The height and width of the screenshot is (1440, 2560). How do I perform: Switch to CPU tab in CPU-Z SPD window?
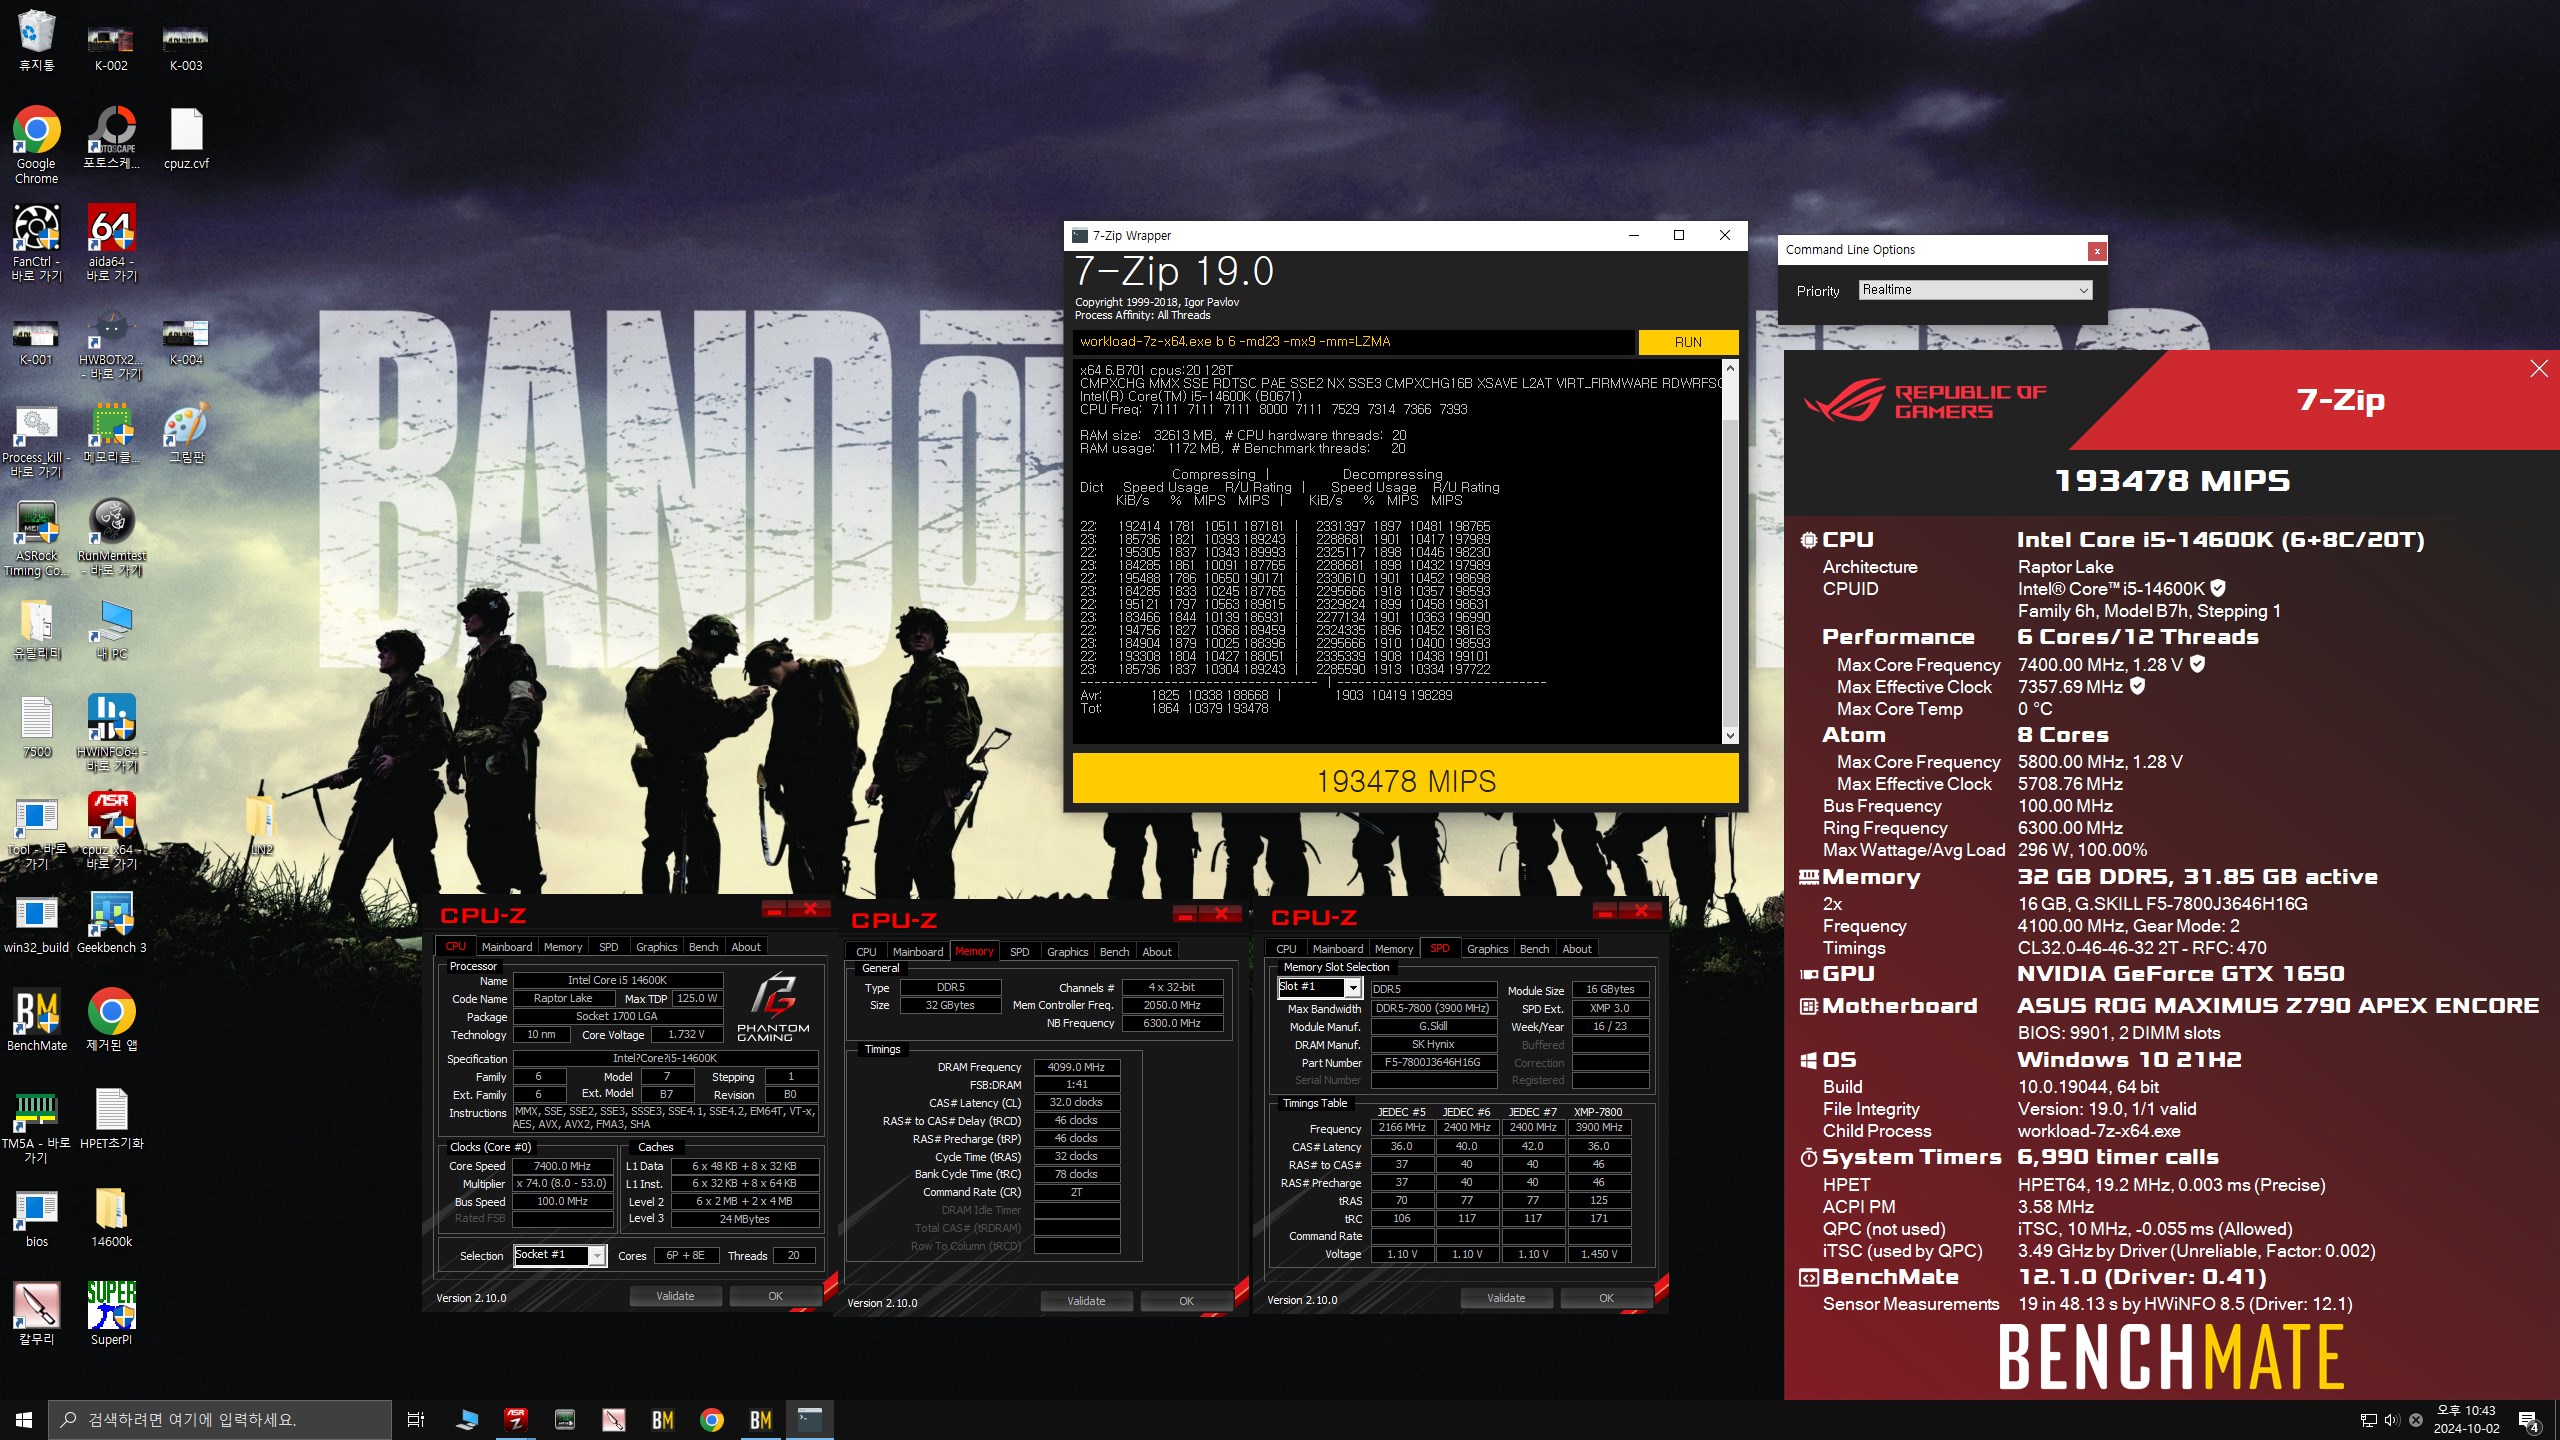pyautogui.click(x=1286, y=949)
